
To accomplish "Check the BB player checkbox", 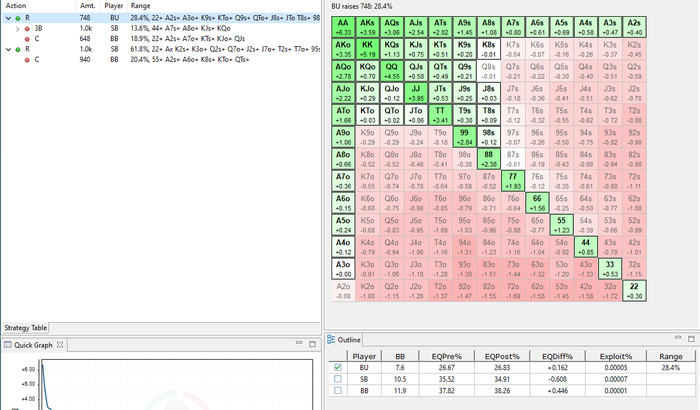I will 338,390.
